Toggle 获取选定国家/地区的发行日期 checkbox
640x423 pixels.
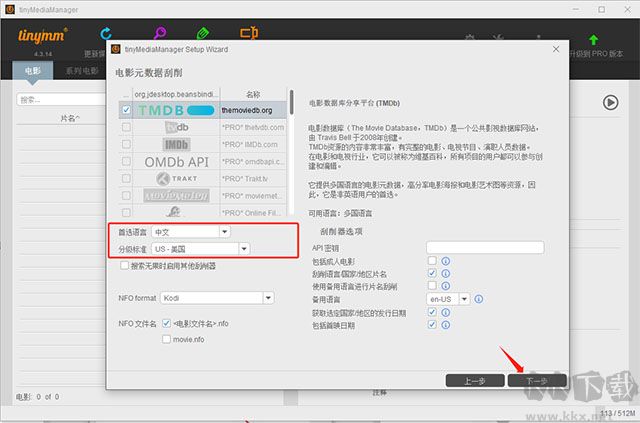(x=432, y=312)
